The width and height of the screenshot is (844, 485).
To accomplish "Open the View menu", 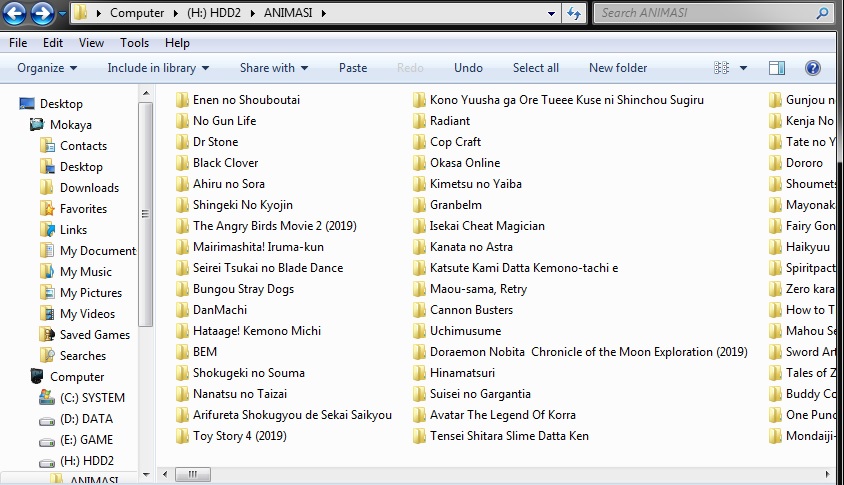I will click(x=91, y=43).
